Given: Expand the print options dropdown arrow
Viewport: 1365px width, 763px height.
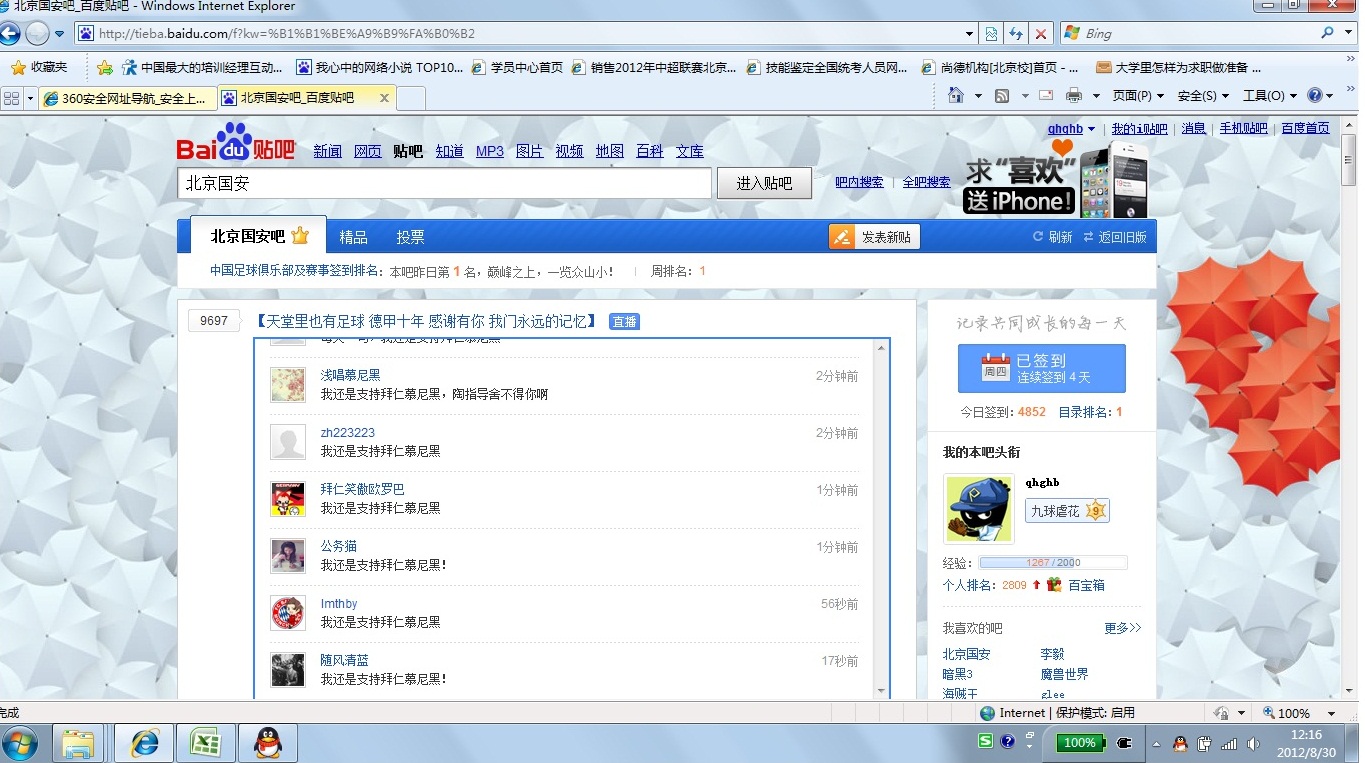Looking at the screenshot, I should pyautogui.click(x=1096, y=96).
